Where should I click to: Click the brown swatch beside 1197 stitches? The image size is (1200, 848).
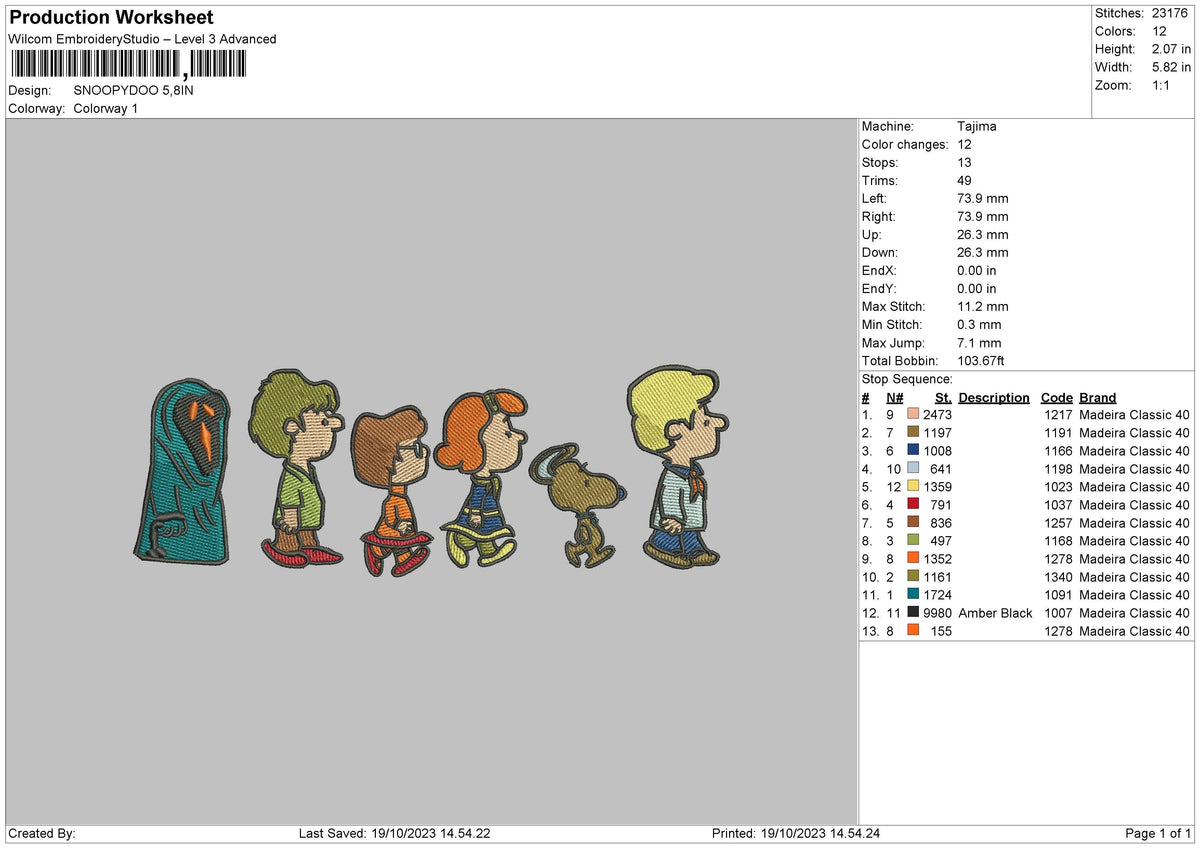(913, 433)
